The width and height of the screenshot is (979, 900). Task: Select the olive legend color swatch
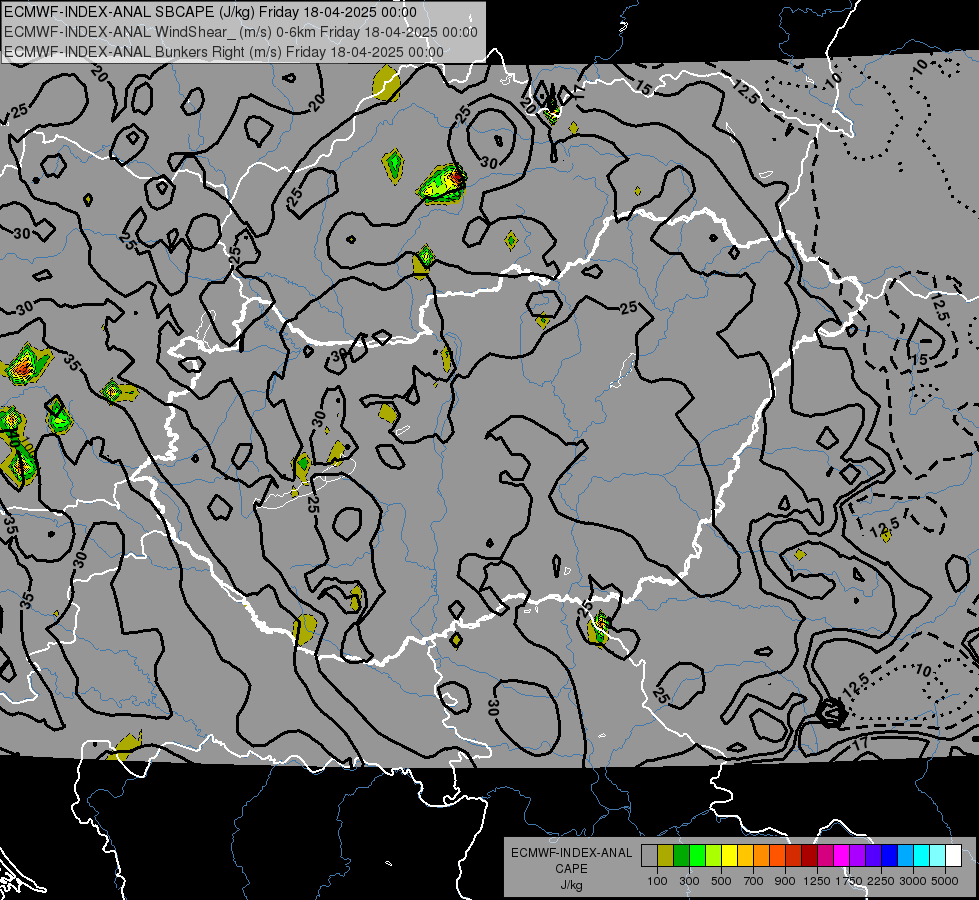pyautogui.click(x=666, y=856)
